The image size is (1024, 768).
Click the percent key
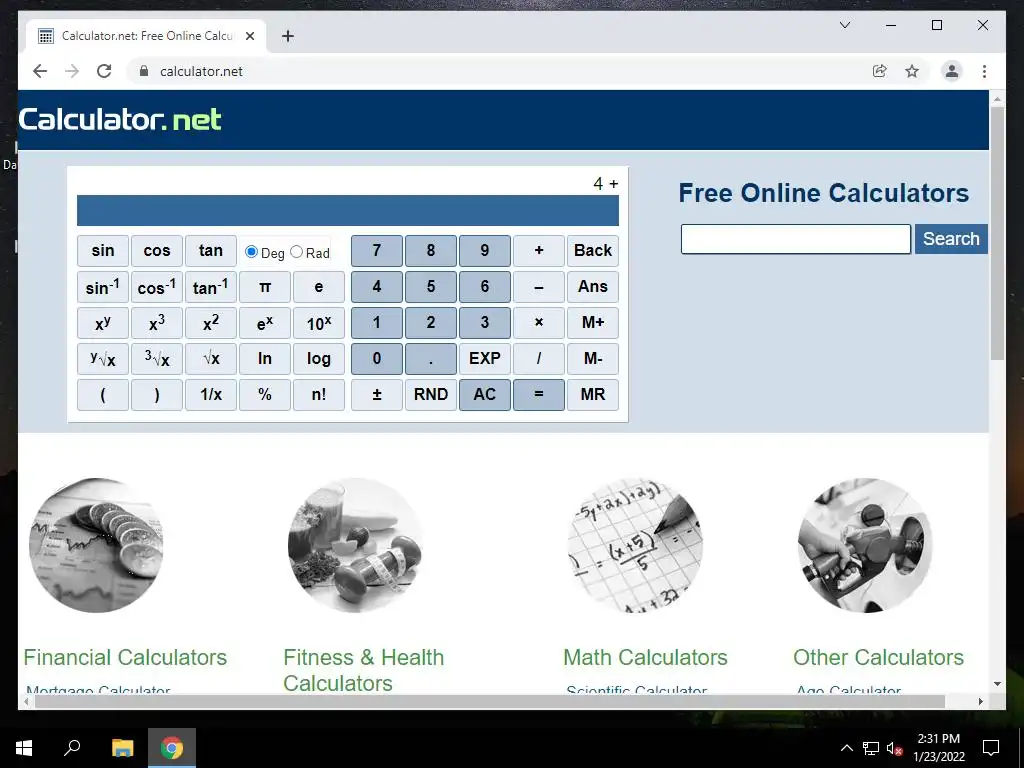pos(264,394)
